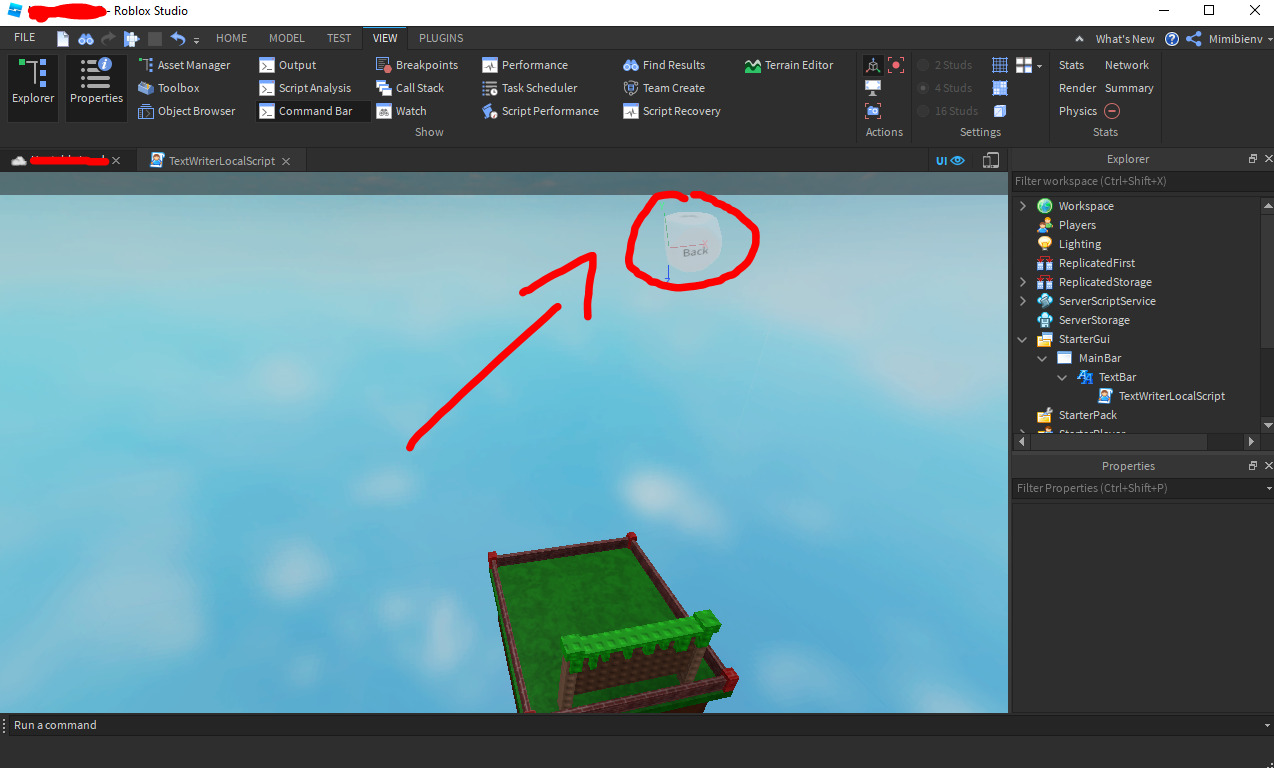1274x768 pixels.
Task: Switch to the MODEL tab
Action: 286,37
